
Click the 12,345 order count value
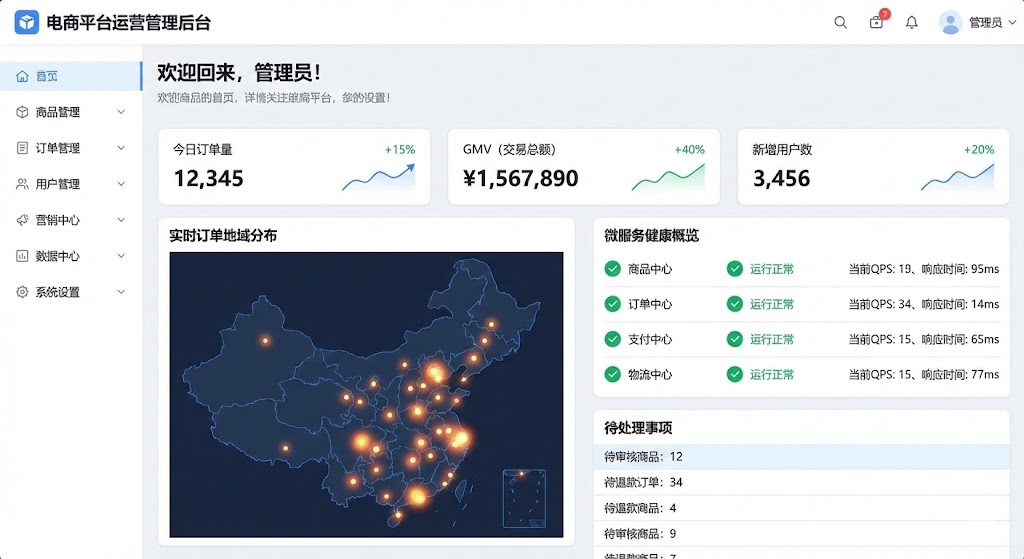tap(208, 178)
